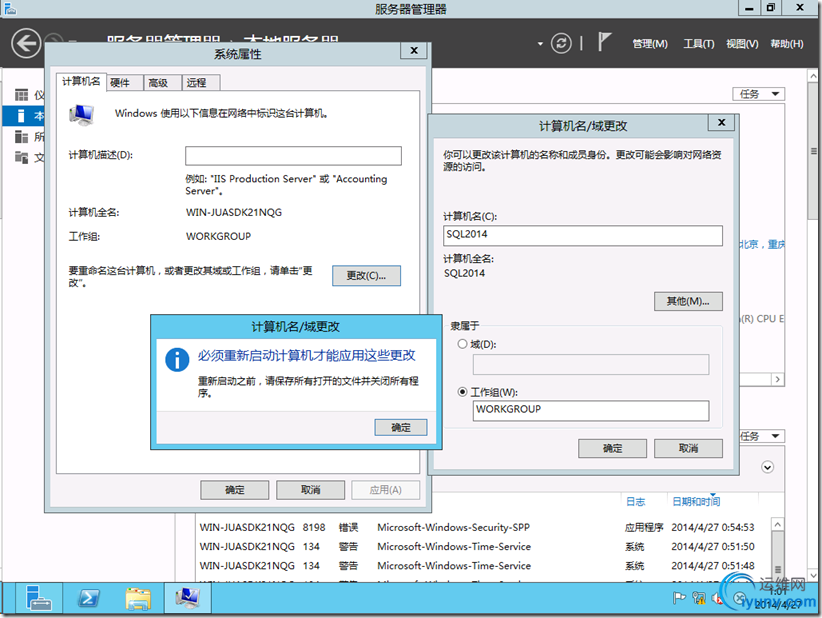The image size is (822, 618).
Task: Close the Computer Name/Domain Changes dialog
Action: pos(721,122)
